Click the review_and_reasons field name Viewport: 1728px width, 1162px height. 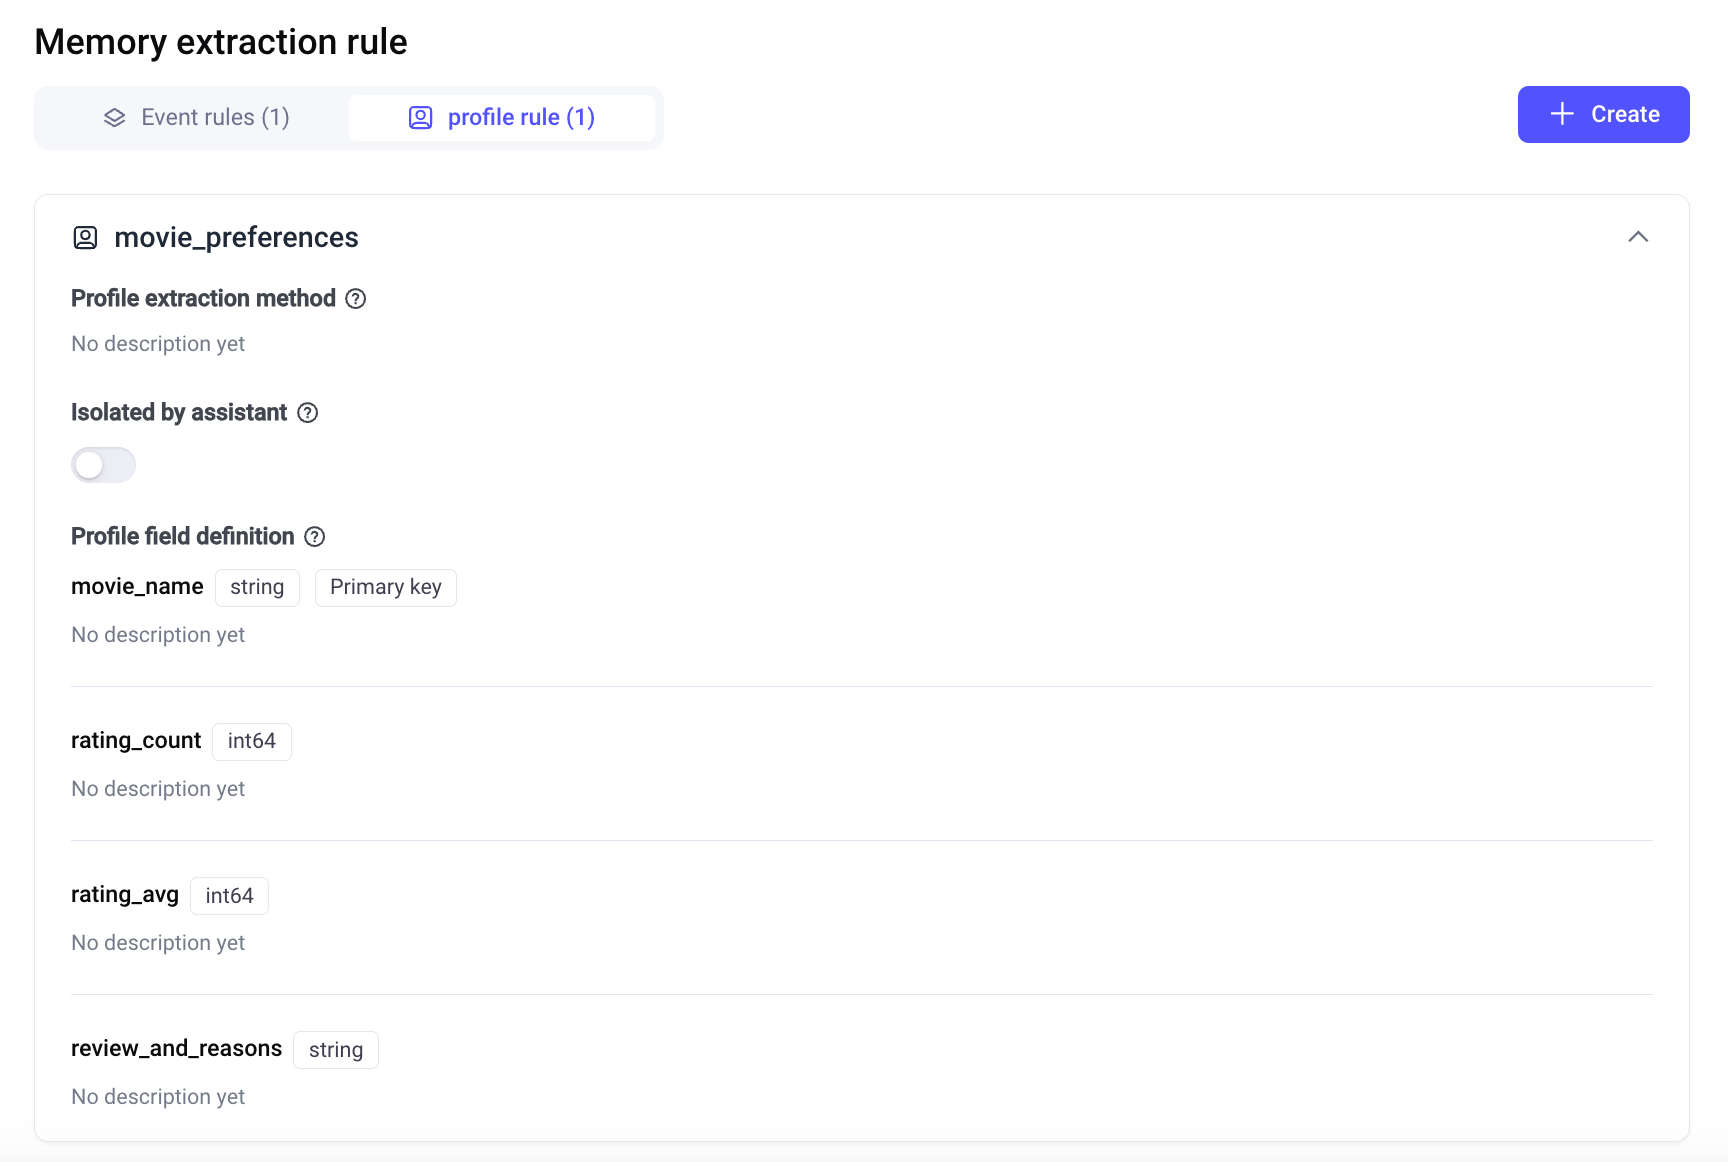pyautogui.click(x=176, y=1049)
